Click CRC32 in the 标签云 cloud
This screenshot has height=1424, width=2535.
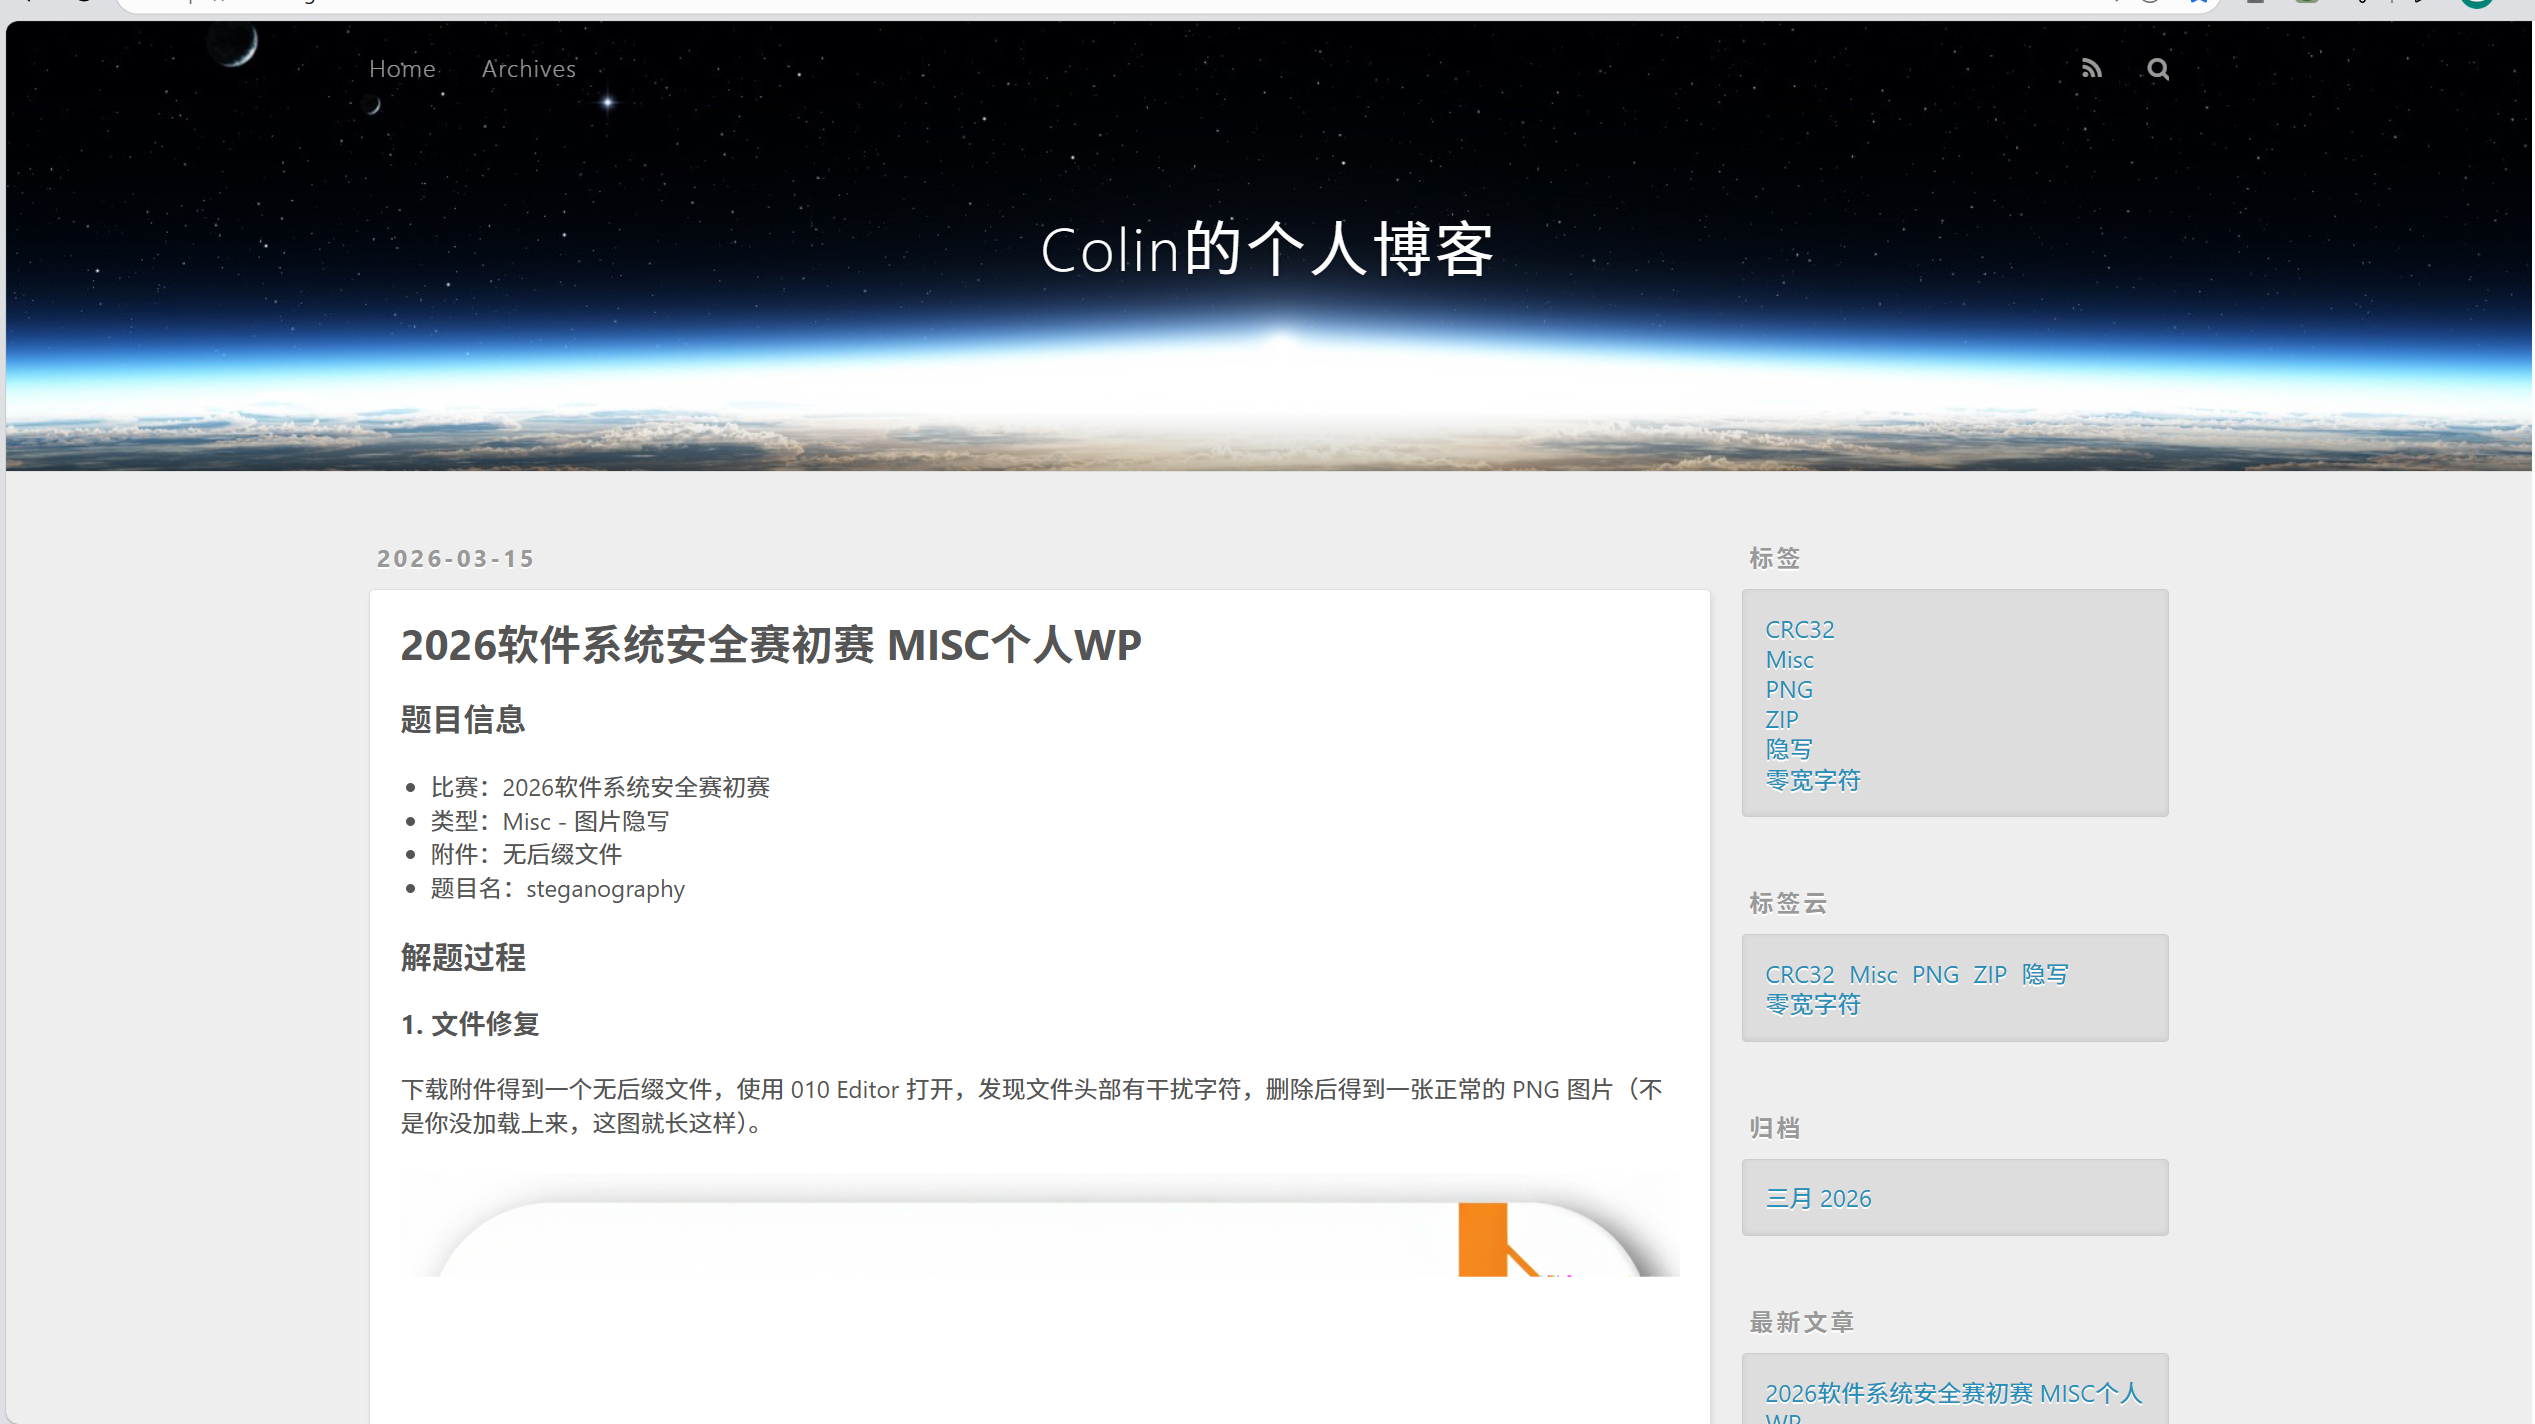1799,975
